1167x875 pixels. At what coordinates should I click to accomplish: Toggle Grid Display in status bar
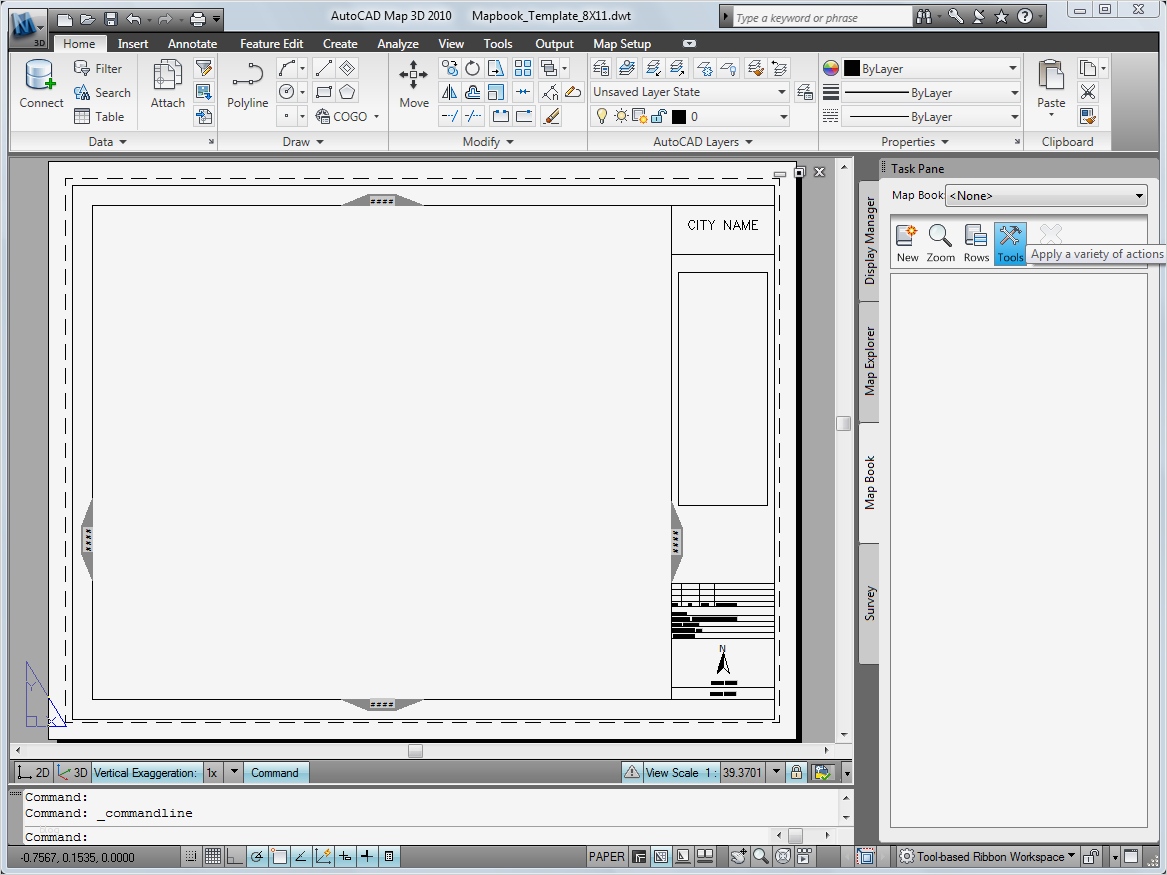tap(213, 856)
